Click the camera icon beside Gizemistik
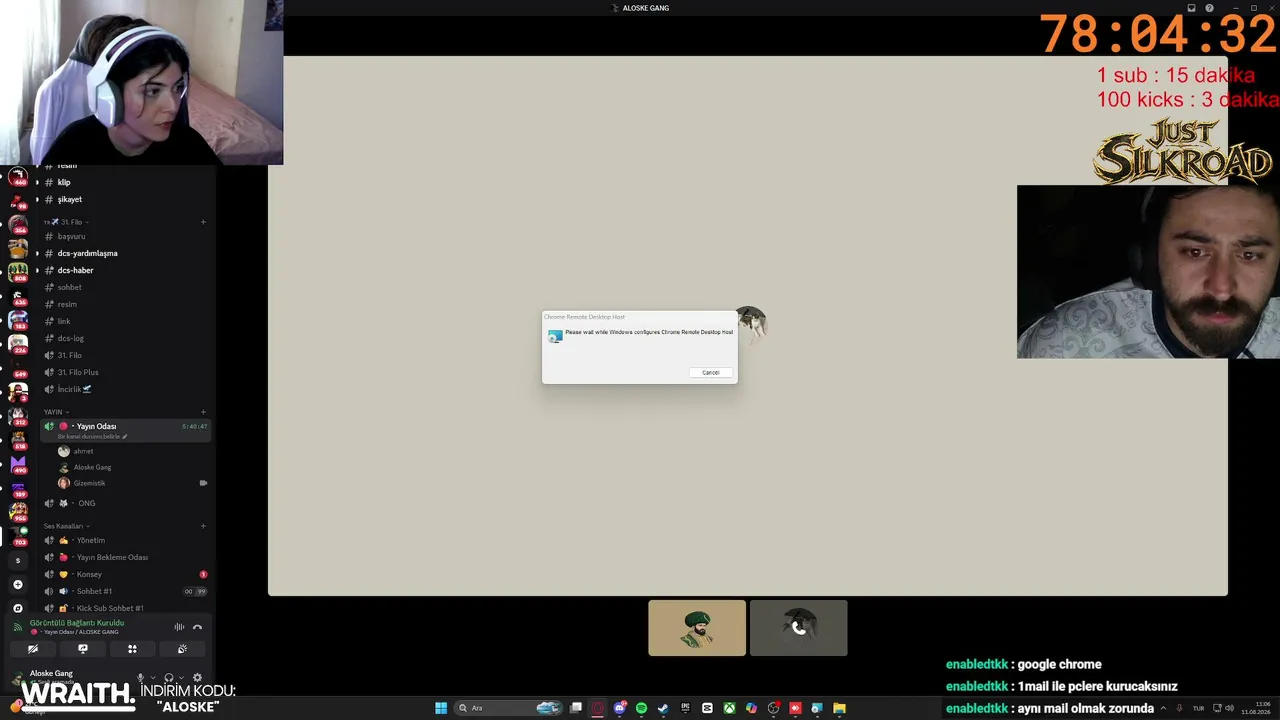The height and width of the screenshot is (720, 1280). (x=203, y=483)
